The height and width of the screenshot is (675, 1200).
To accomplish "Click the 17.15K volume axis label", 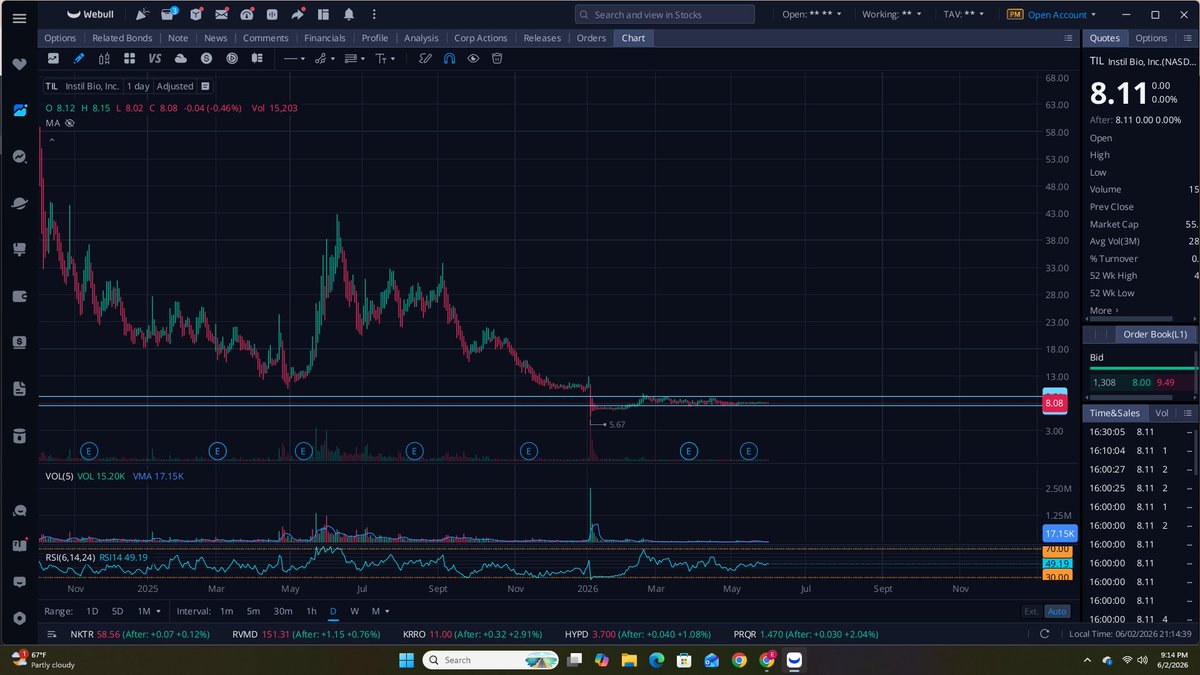I will [1060, 533].
